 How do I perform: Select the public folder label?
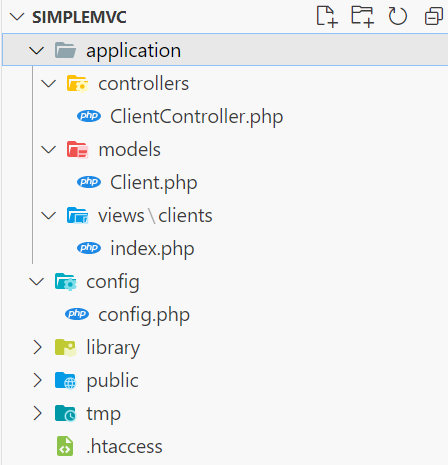113,381
